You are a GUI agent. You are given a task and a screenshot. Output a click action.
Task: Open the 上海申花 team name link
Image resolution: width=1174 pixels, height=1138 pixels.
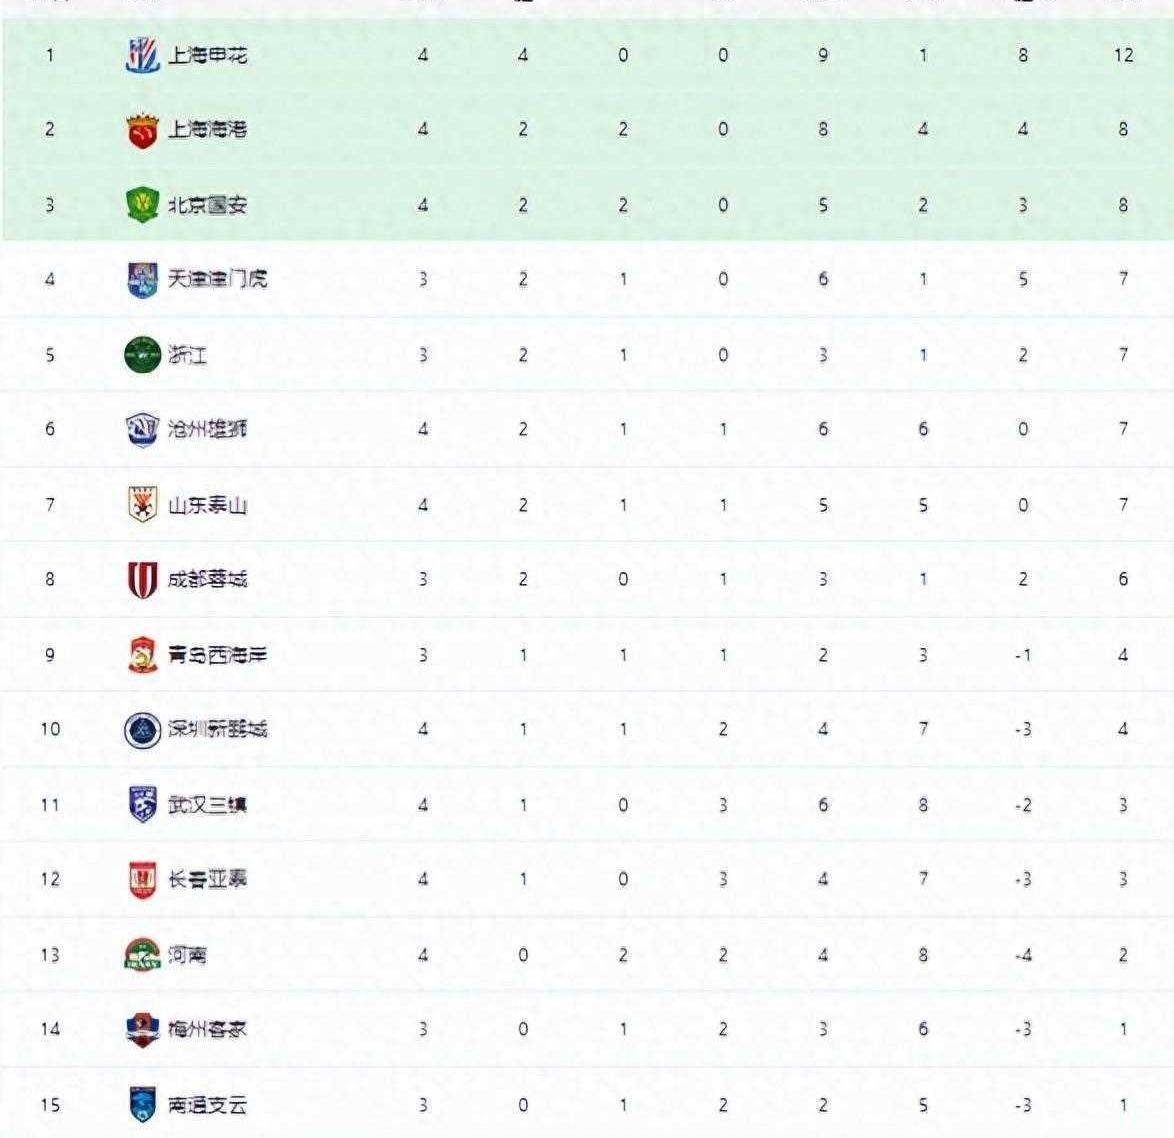pos(207,55)
